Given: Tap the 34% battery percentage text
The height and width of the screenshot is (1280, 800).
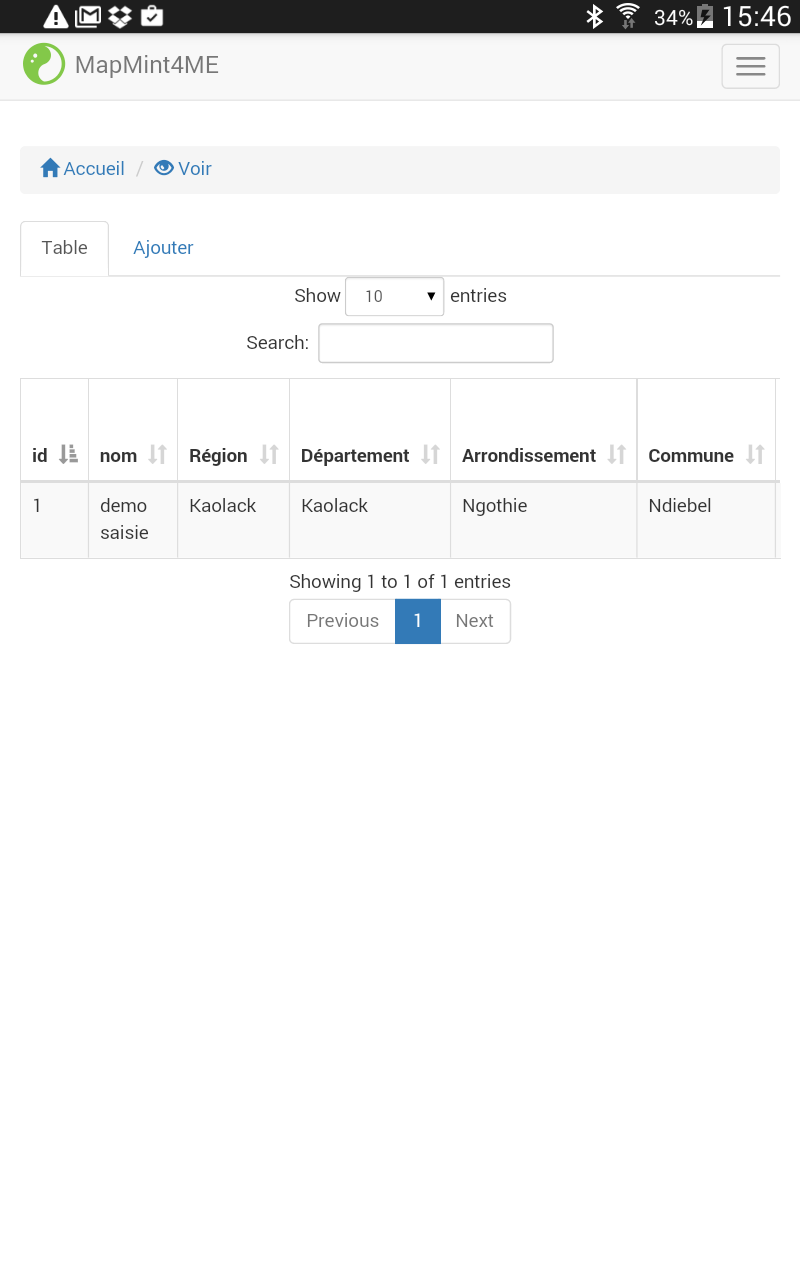Looking at the screenshot, I should (673, 17).
